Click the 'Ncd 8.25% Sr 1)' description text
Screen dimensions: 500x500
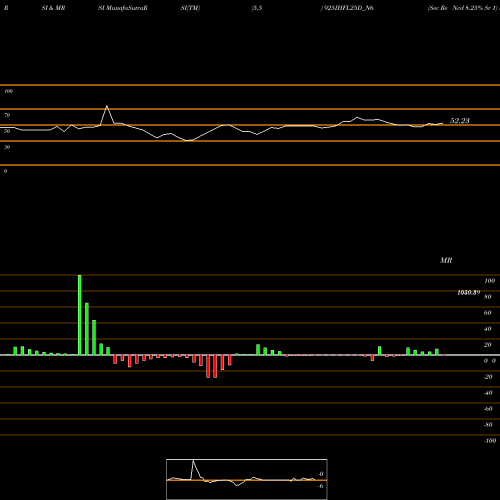click(474, 8)
